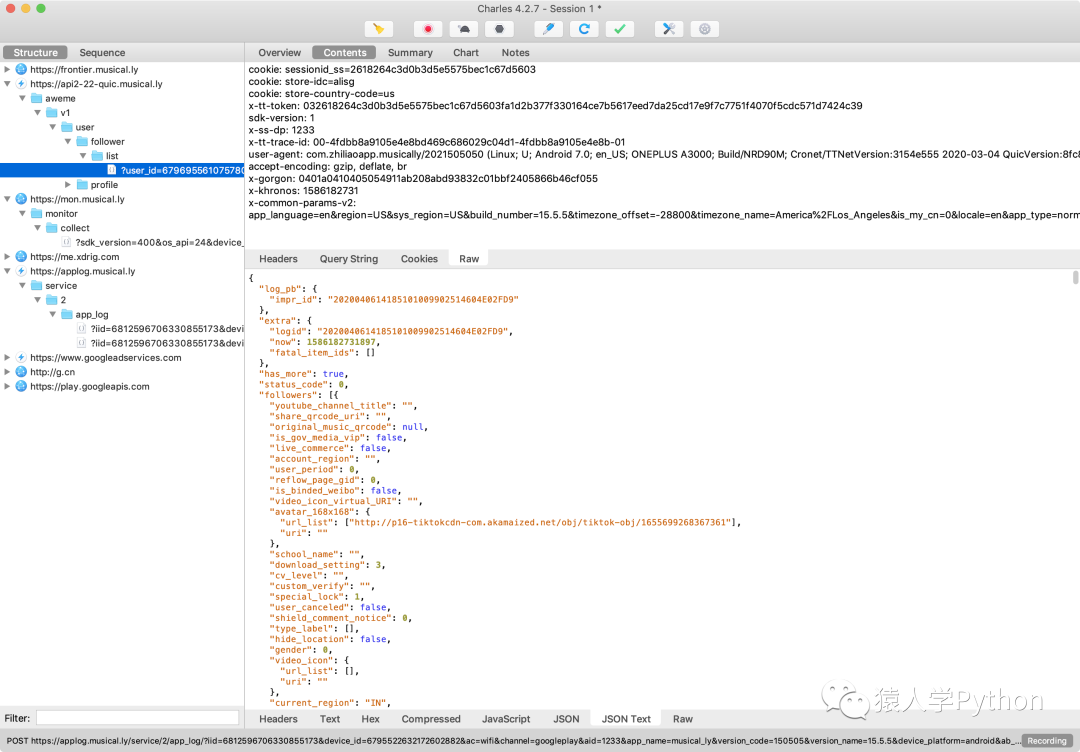The height and width of the screenshot is (752, 1080).
Task: Click the globe icon for frontier.musical.ly
Action: click(x=21, y=70)
